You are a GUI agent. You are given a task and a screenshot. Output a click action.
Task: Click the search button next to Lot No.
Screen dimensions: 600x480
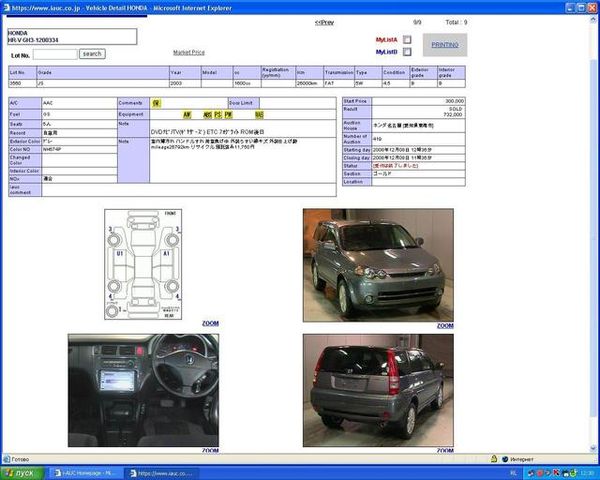[x=92, y=54]
